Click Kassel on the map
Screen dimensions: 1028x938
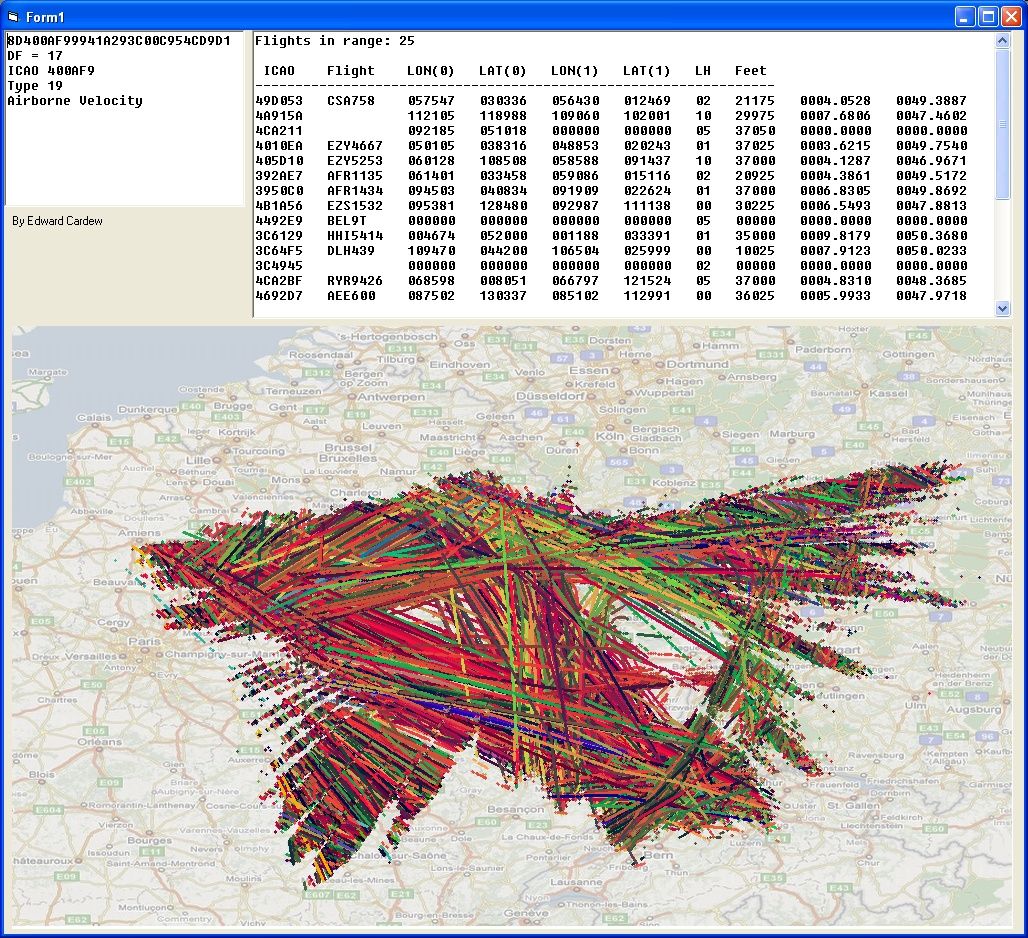888,393
